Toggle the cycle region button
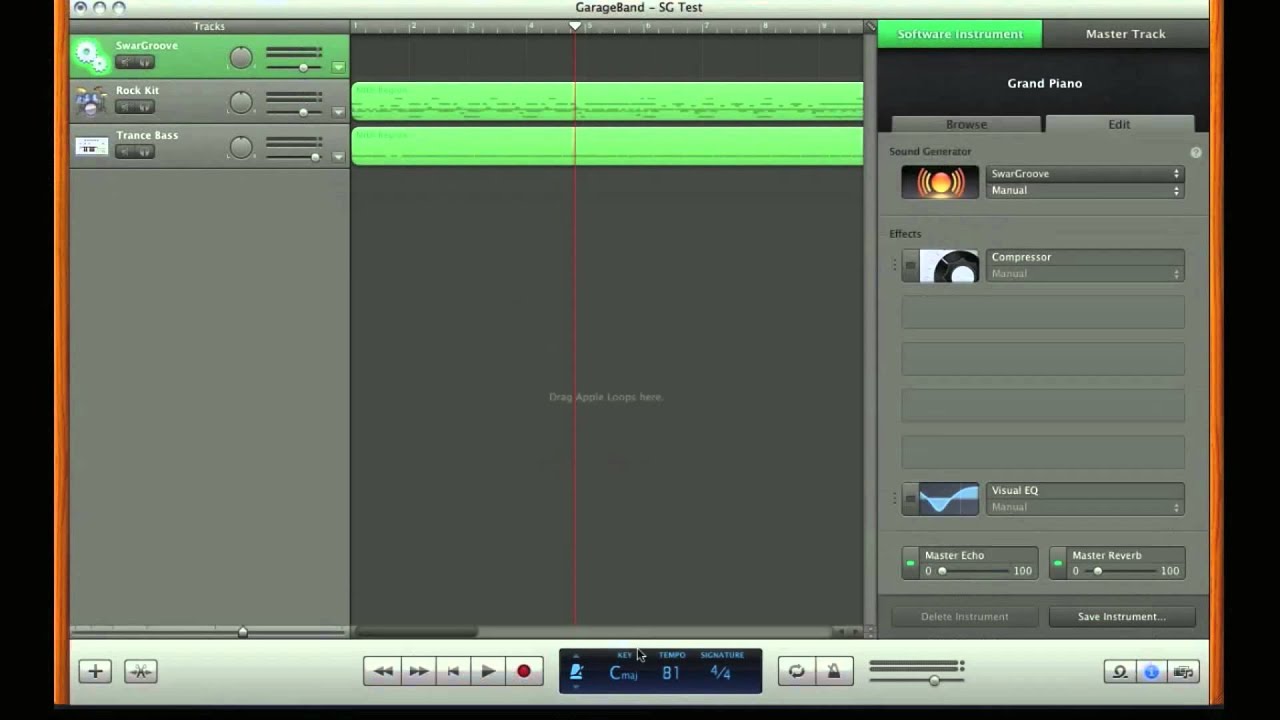The image size is (1280, 720). pyautogui.click(x=797, y=671)
